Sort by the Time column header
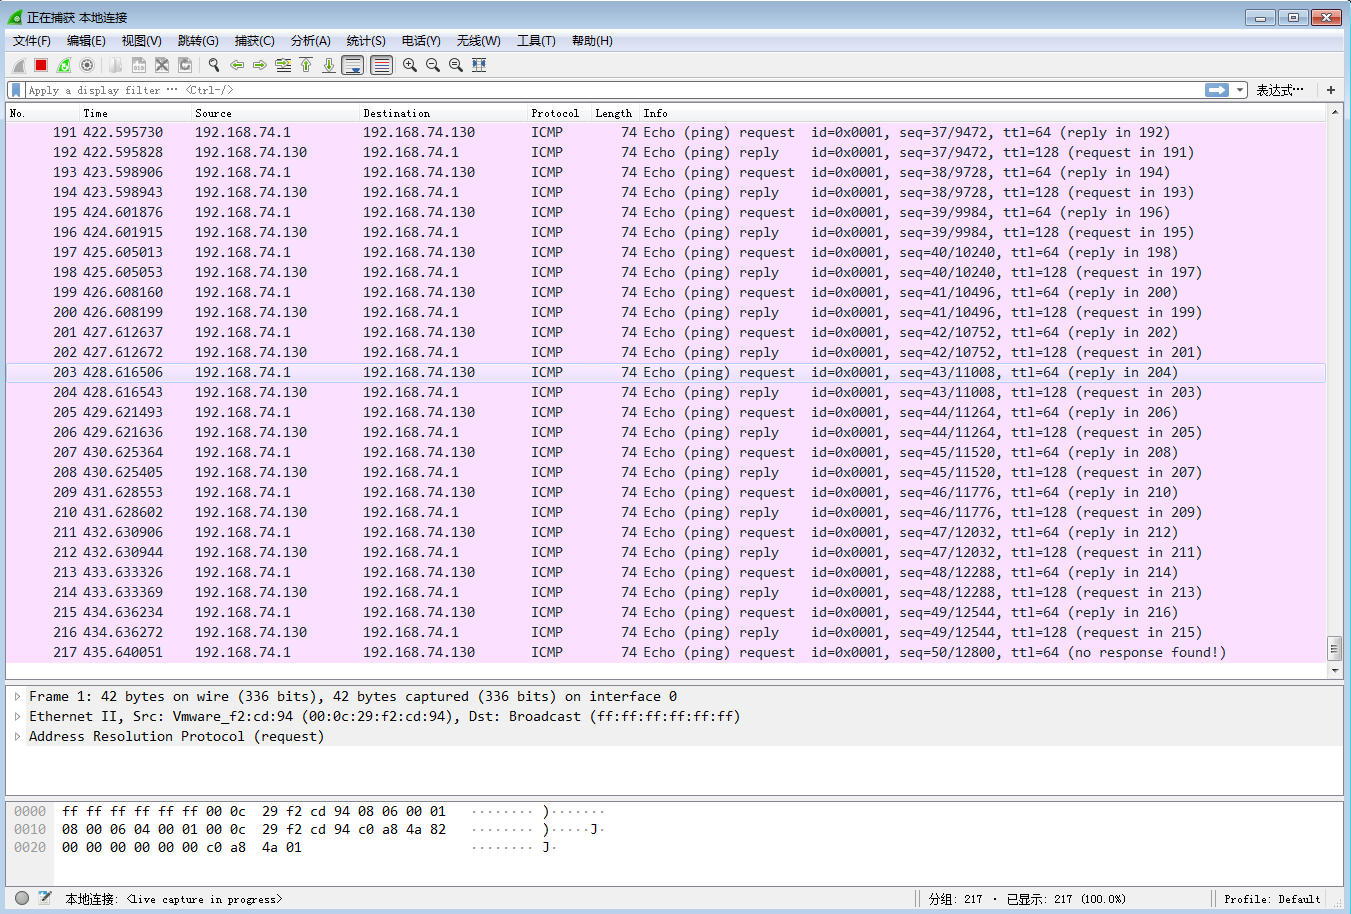Screen dimensions: 1351x914 (x=135, y=113)
